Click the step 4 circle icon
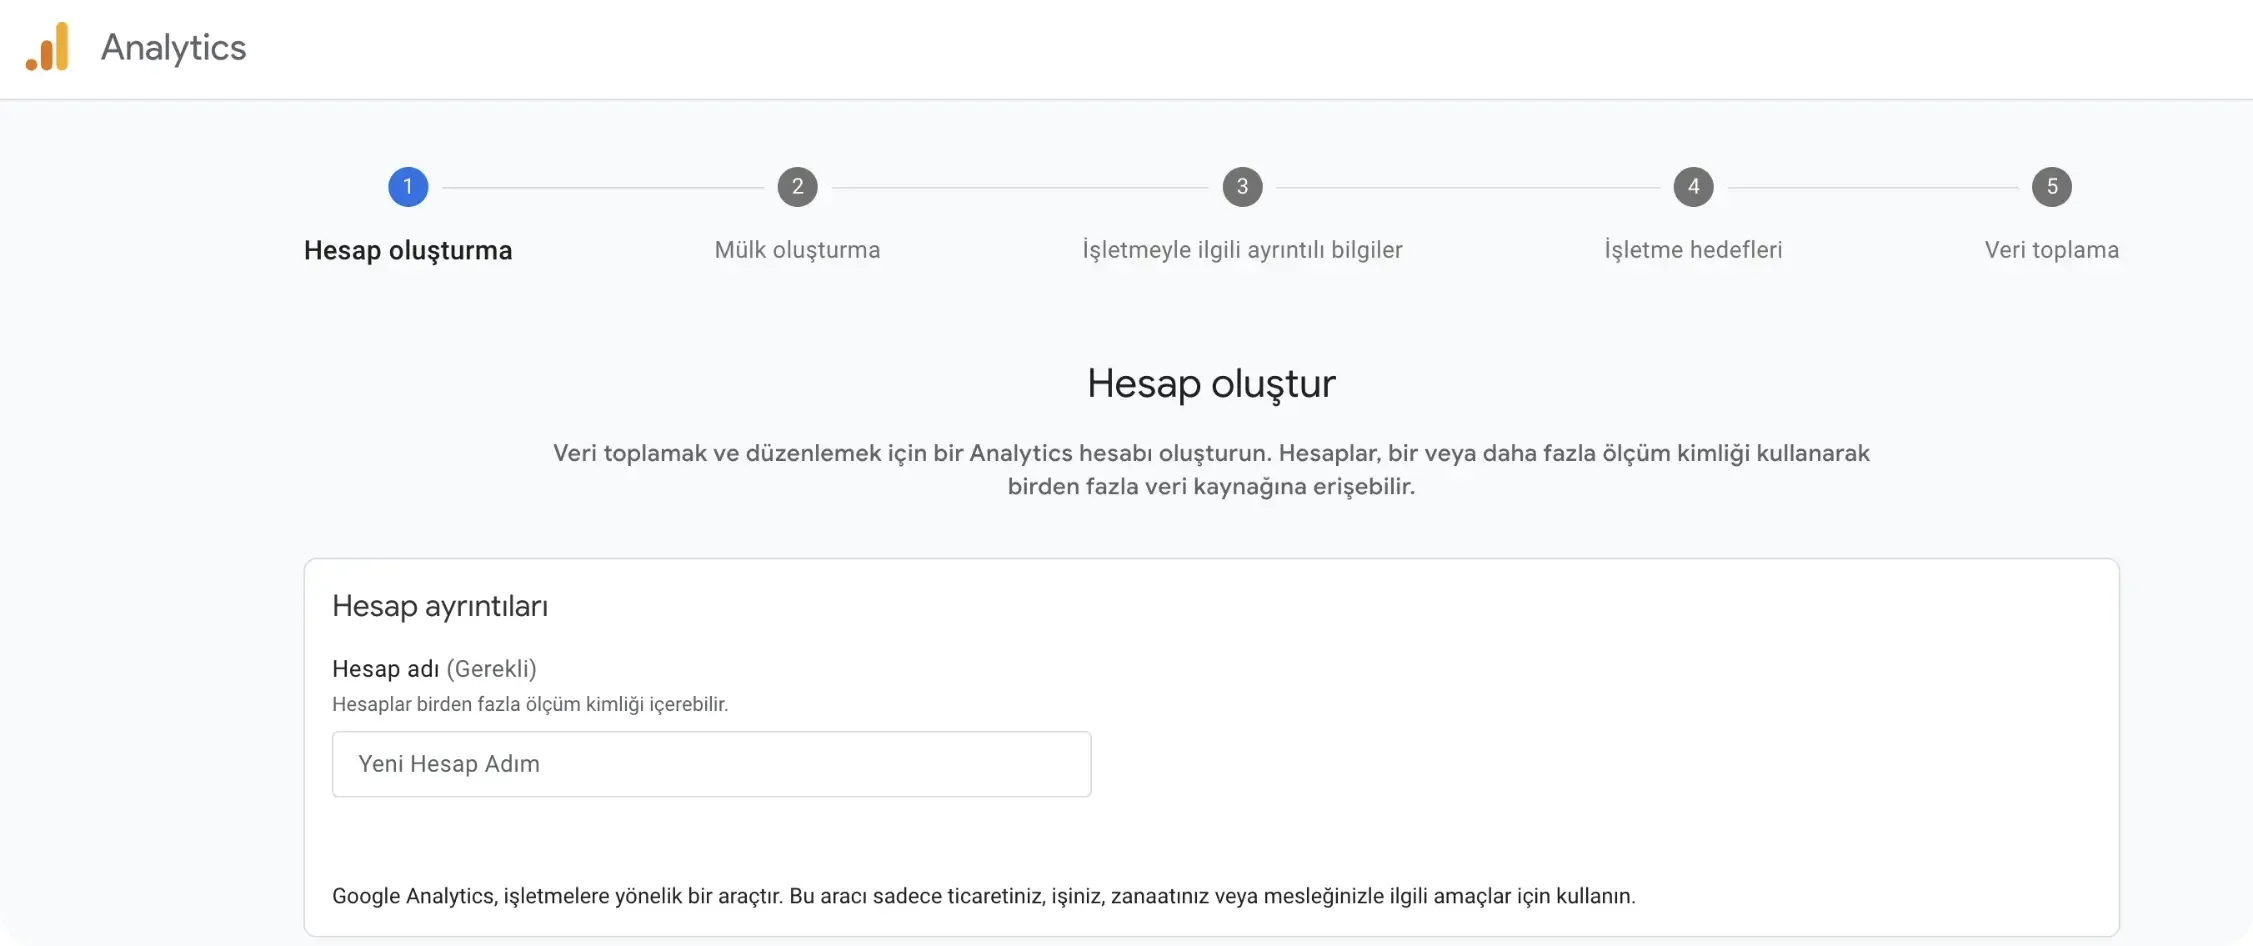 (x=1693, y=187)
